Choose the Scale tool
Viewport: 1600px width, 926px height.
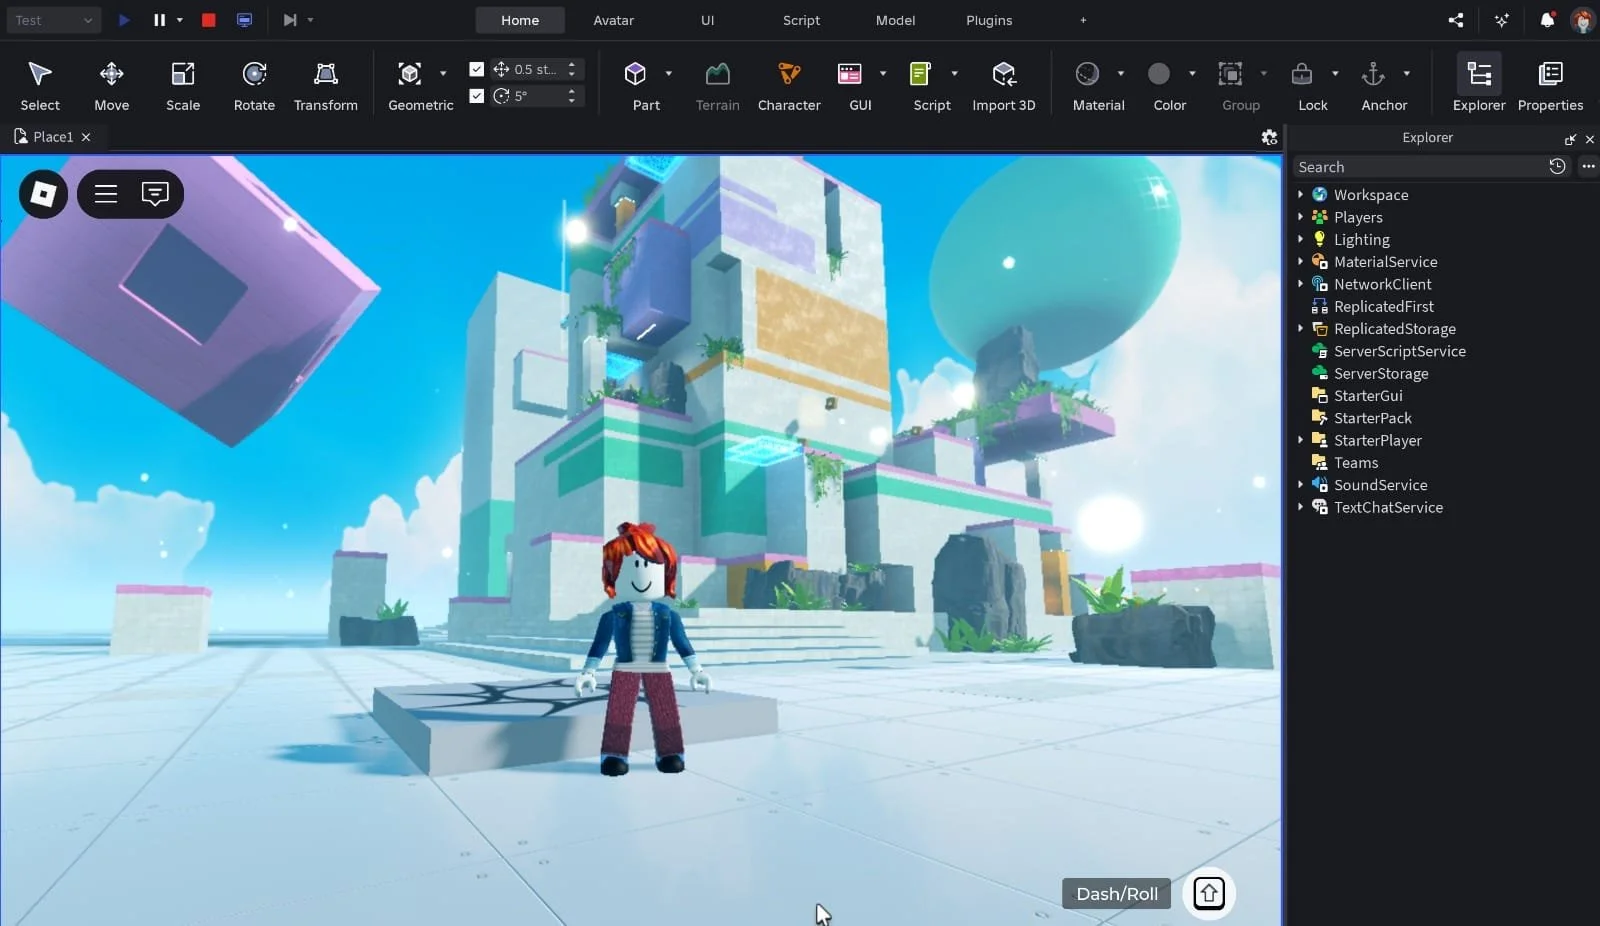tap(183, 86)
